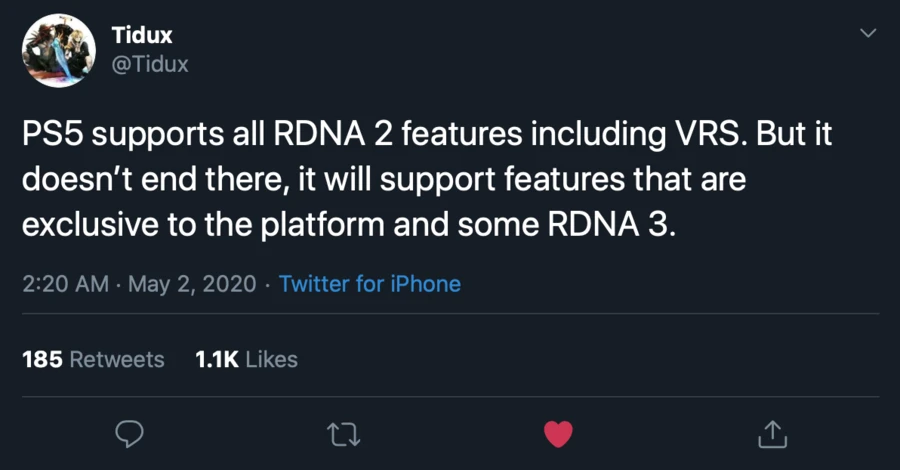View the 185 Retweets list
Viewport: 900px width, 470px height.
point(93,359)
